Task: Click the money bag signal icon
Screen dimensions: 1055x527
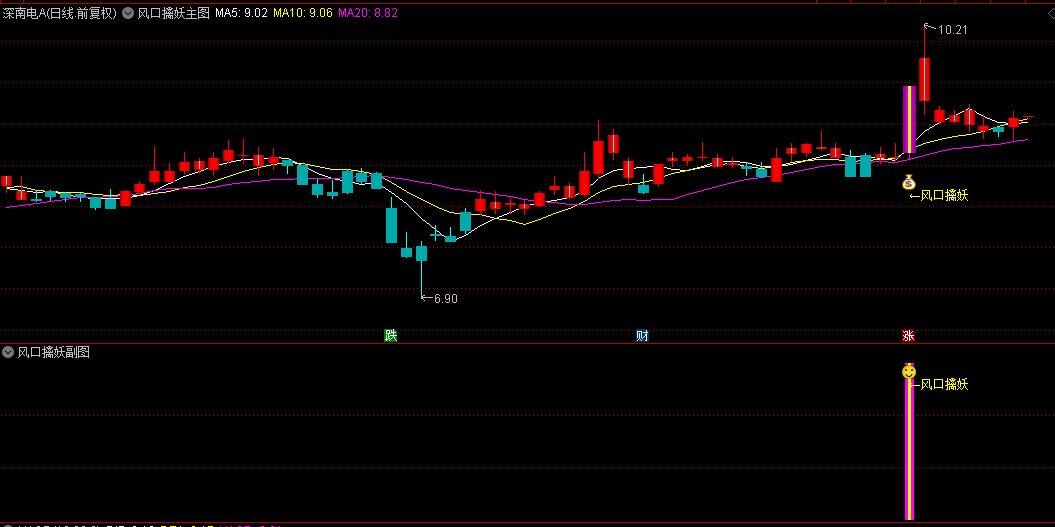Action: coord(909,182)
